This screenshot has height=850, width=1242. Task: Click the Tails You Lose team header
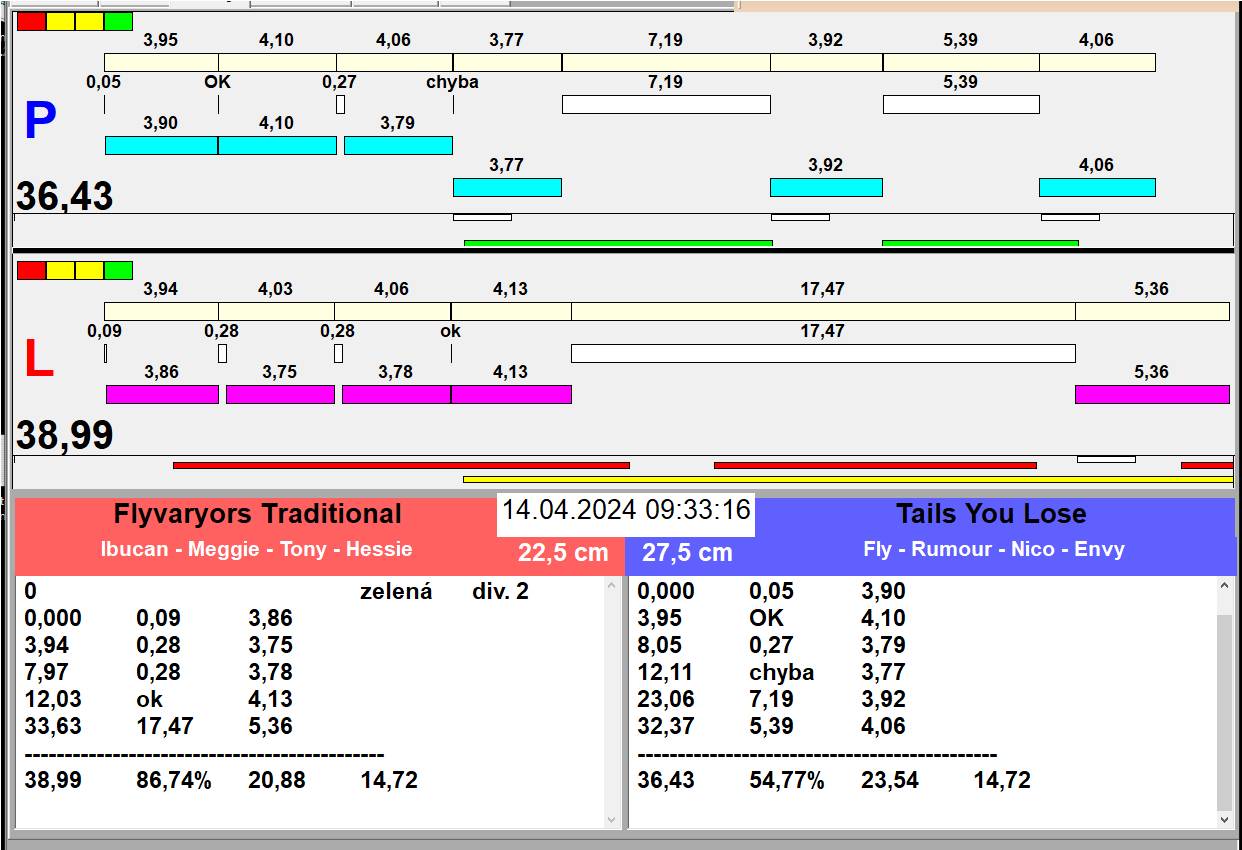point(991,514)
